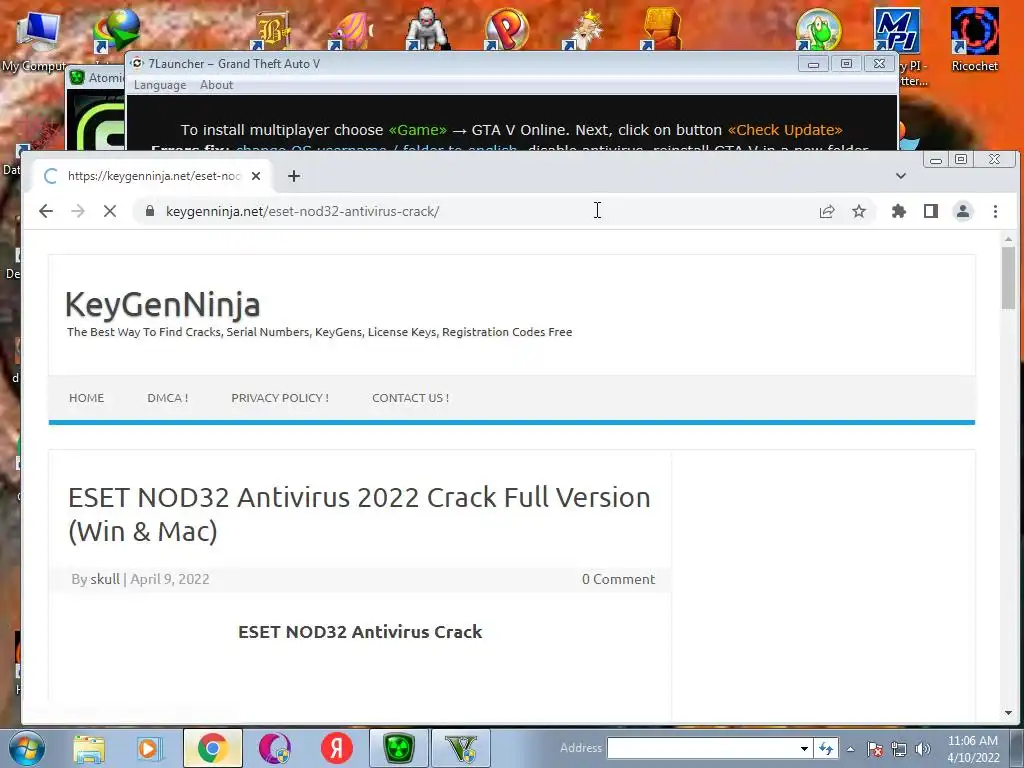Image resolution: width=1024 pixels, height=768 pixels.
Task: Open the golden B book desktop shortcut
Action: 270,30
